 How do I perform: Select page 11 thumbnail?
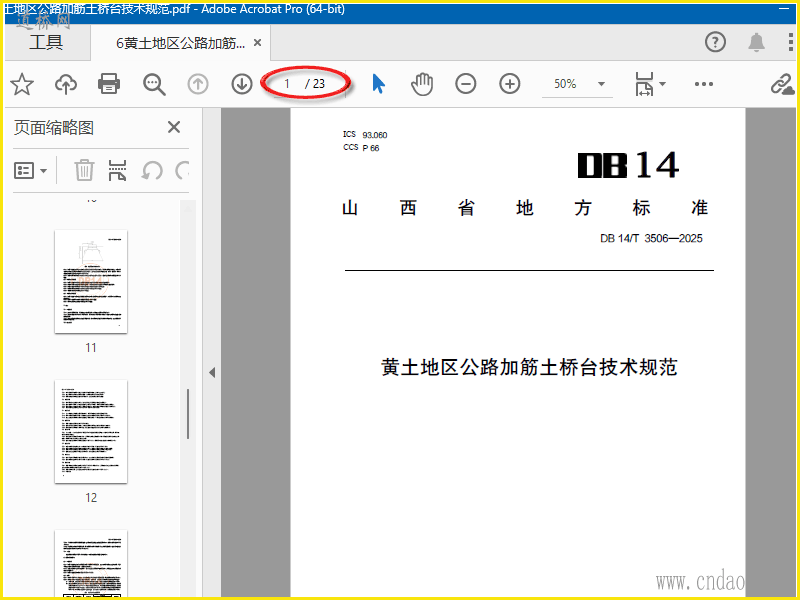(91, 282)
